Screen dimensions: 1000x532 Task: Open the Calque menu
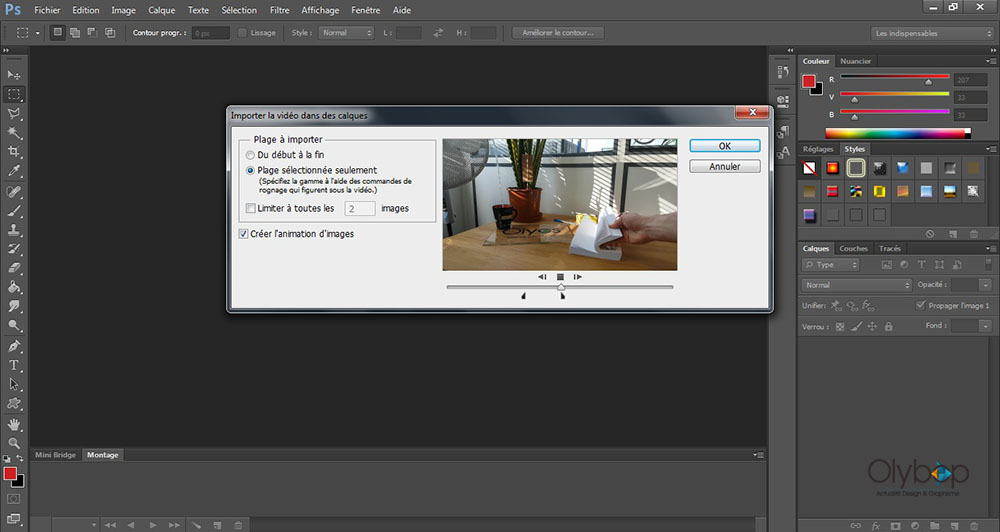[x=161, y=10]
